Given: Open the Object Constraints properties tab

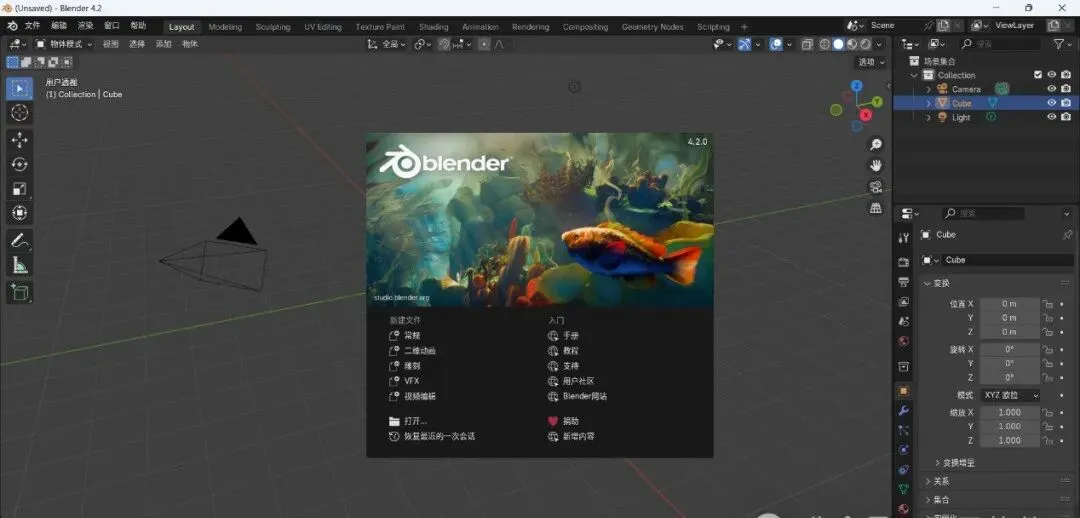Looking at the screenshot, I should (x=904, y=470).
